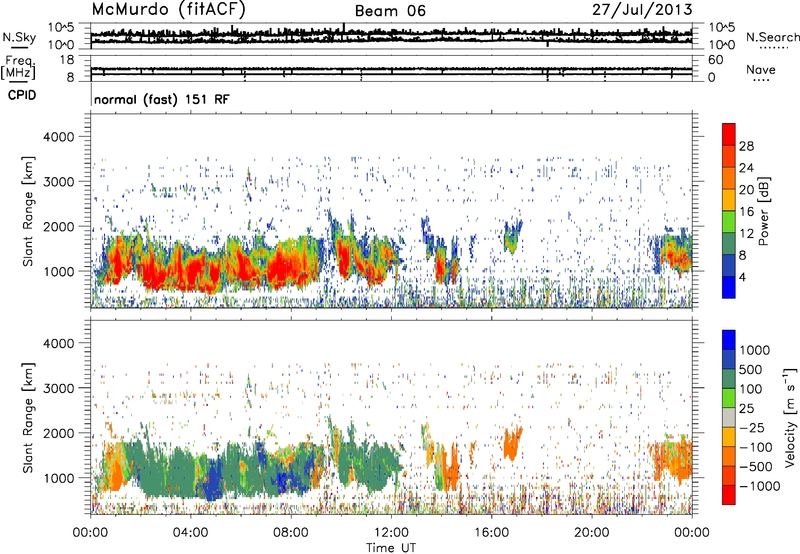
Task: Click the '3000' tick of Power panel range axis
Action: tap(58, 182)
